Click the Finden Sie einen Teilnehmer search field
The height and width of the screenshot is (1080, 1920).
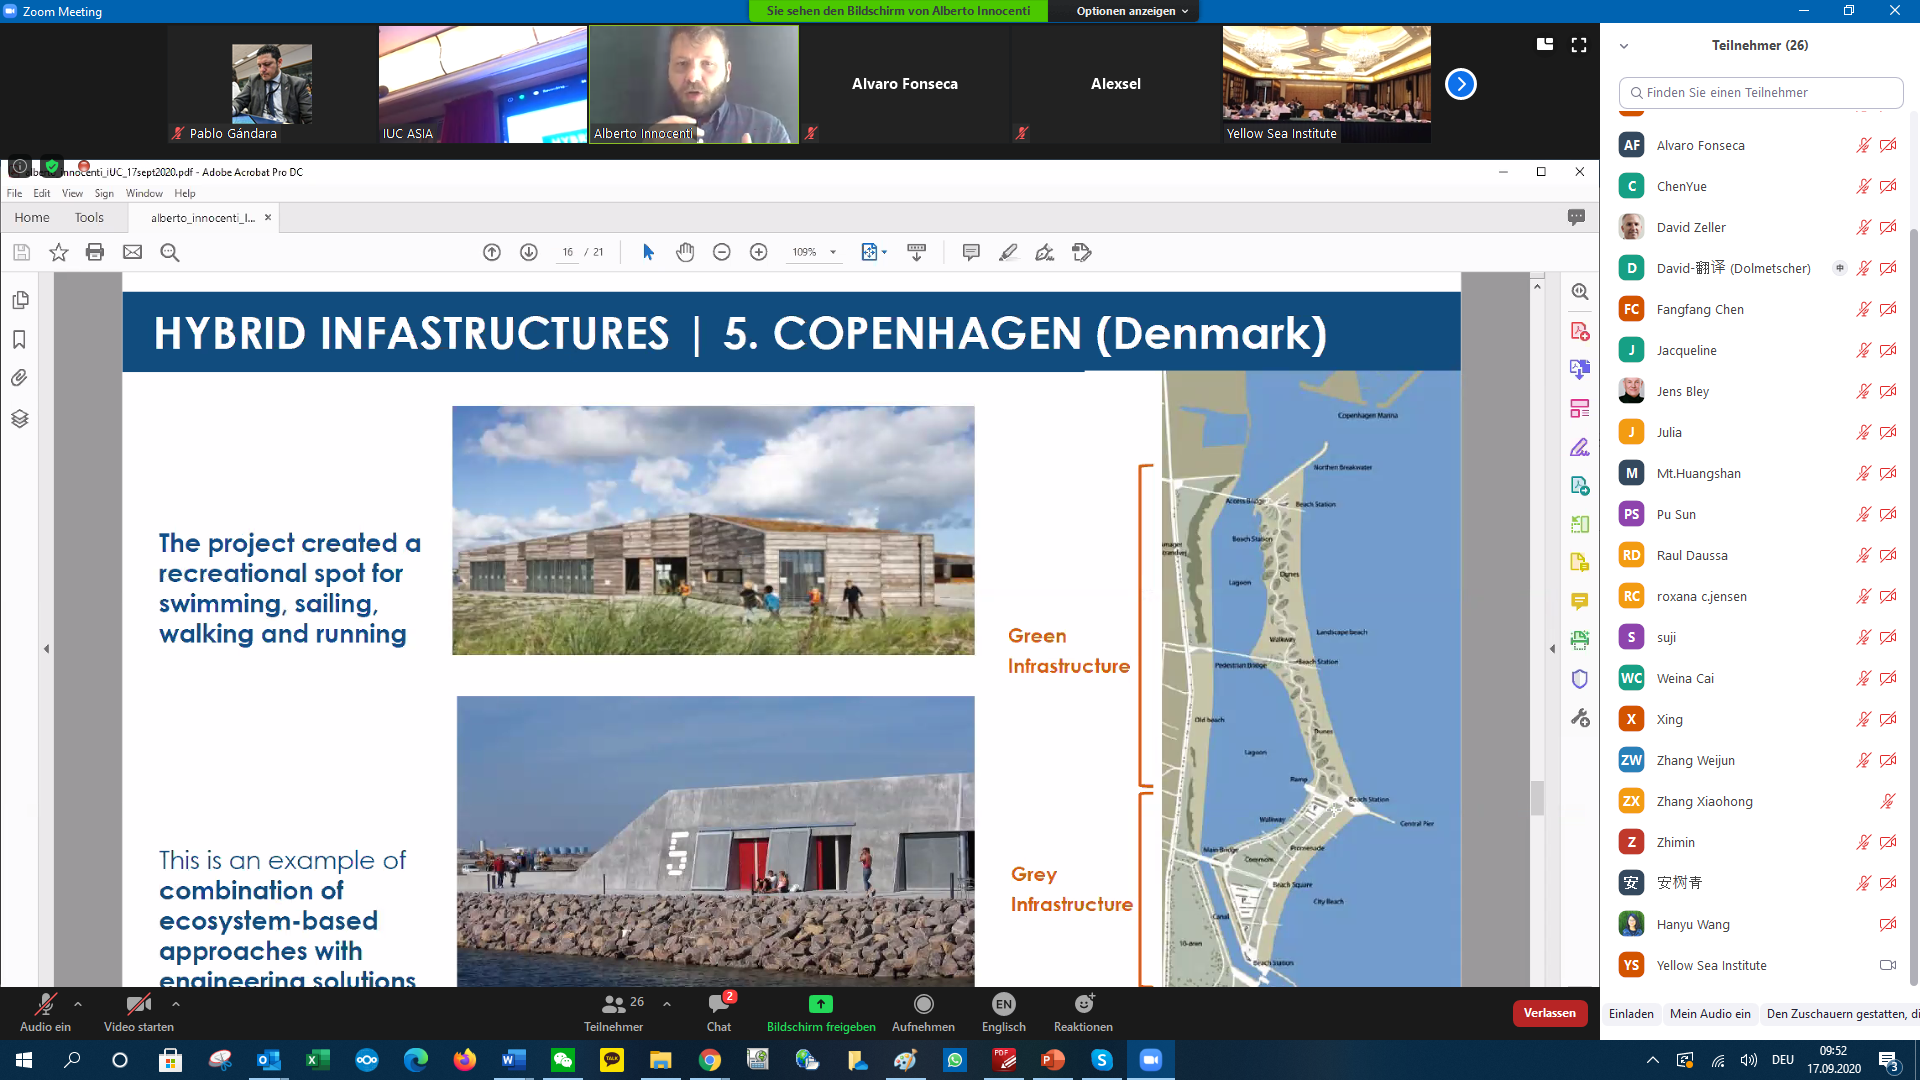click(x=1760, y=92)
